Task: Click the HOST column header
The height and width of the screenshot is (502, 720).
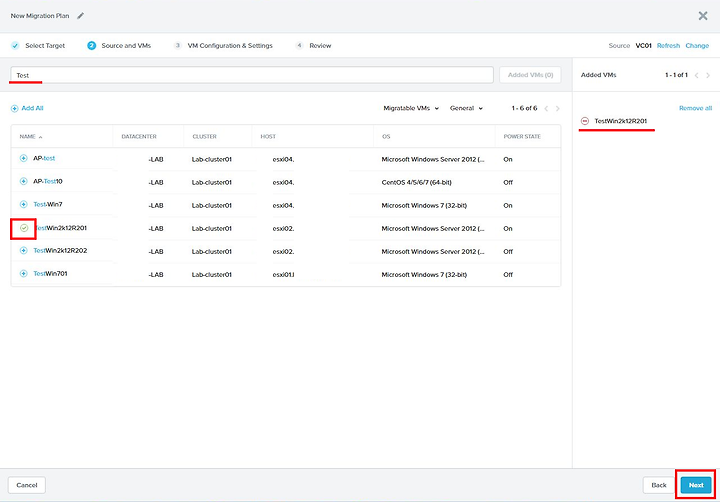Action: coord(268,136)
